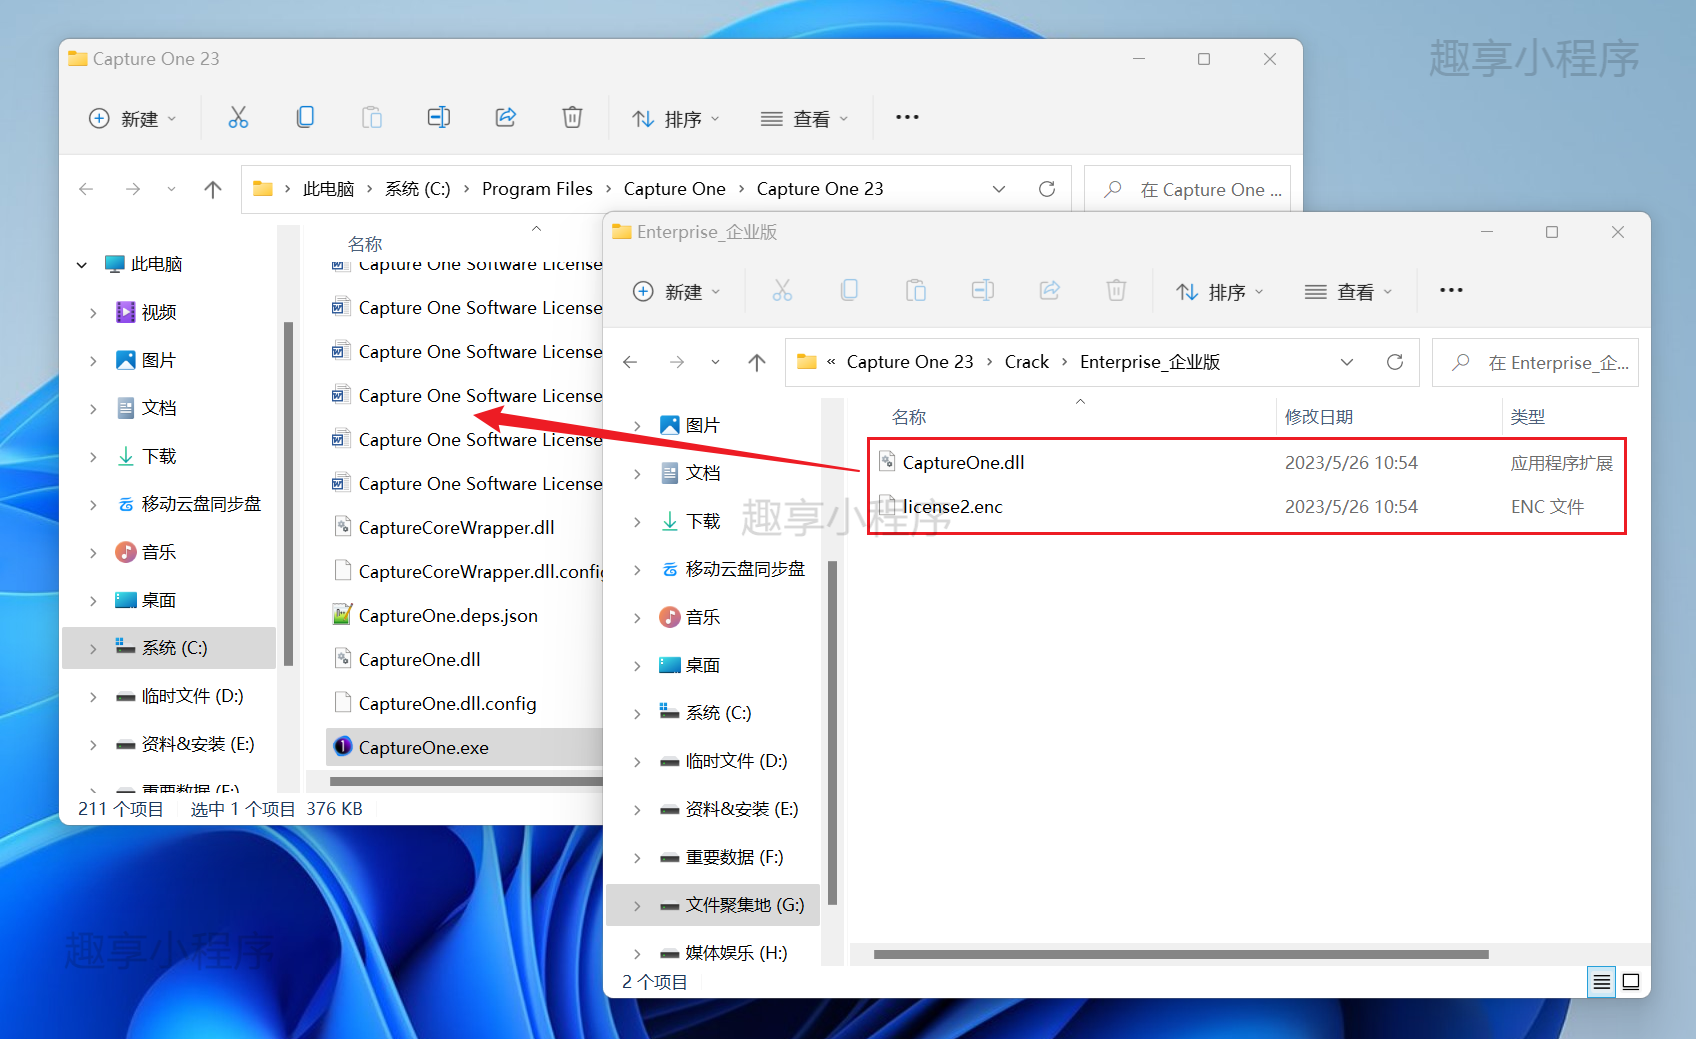Click Rename icon in Enterprise_企业版 window

[983, 291]
